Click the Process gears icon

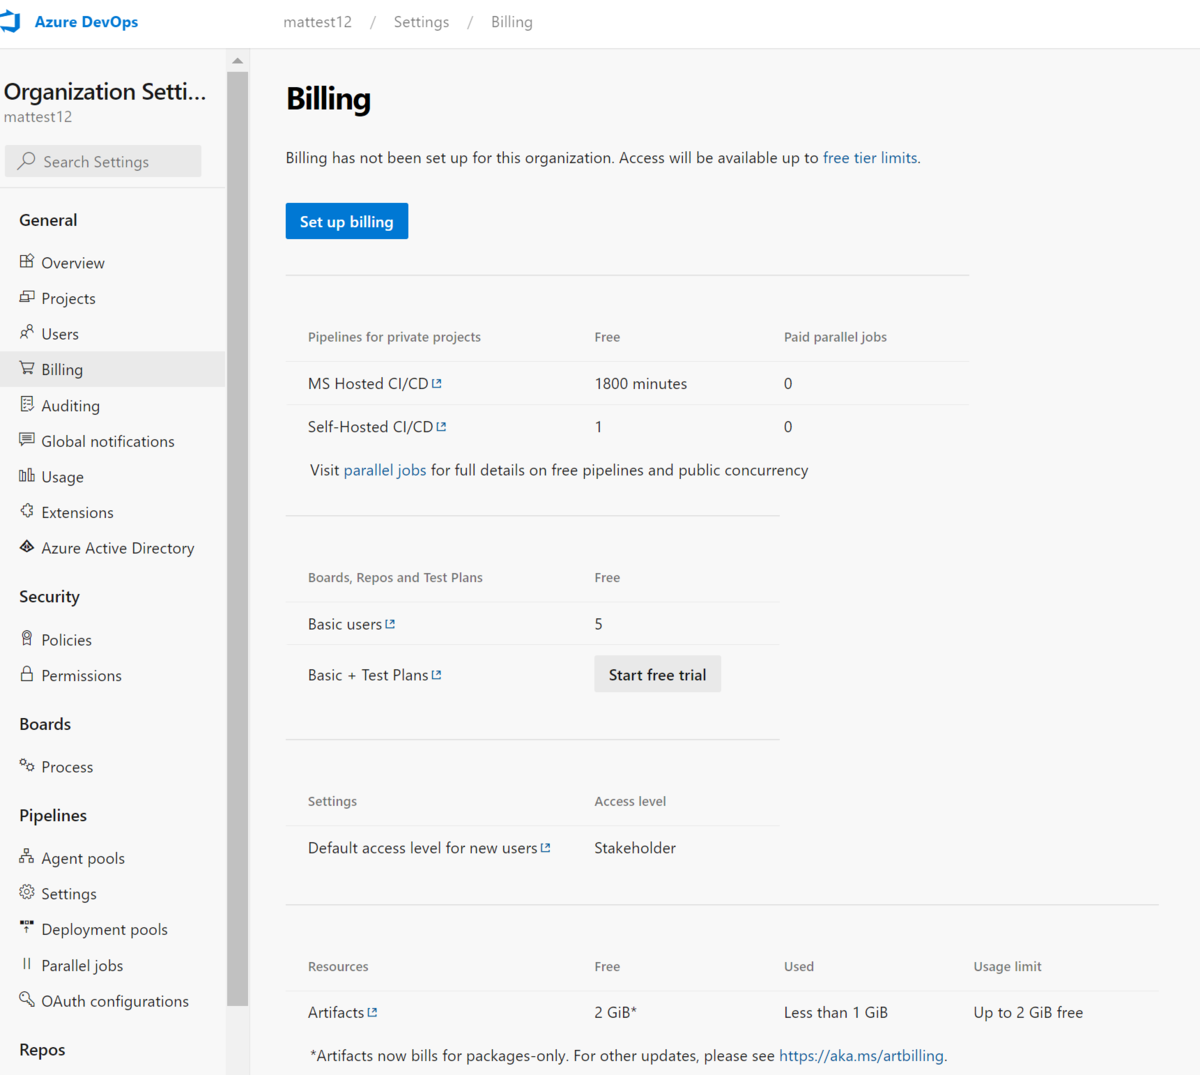tap(27, 765)
